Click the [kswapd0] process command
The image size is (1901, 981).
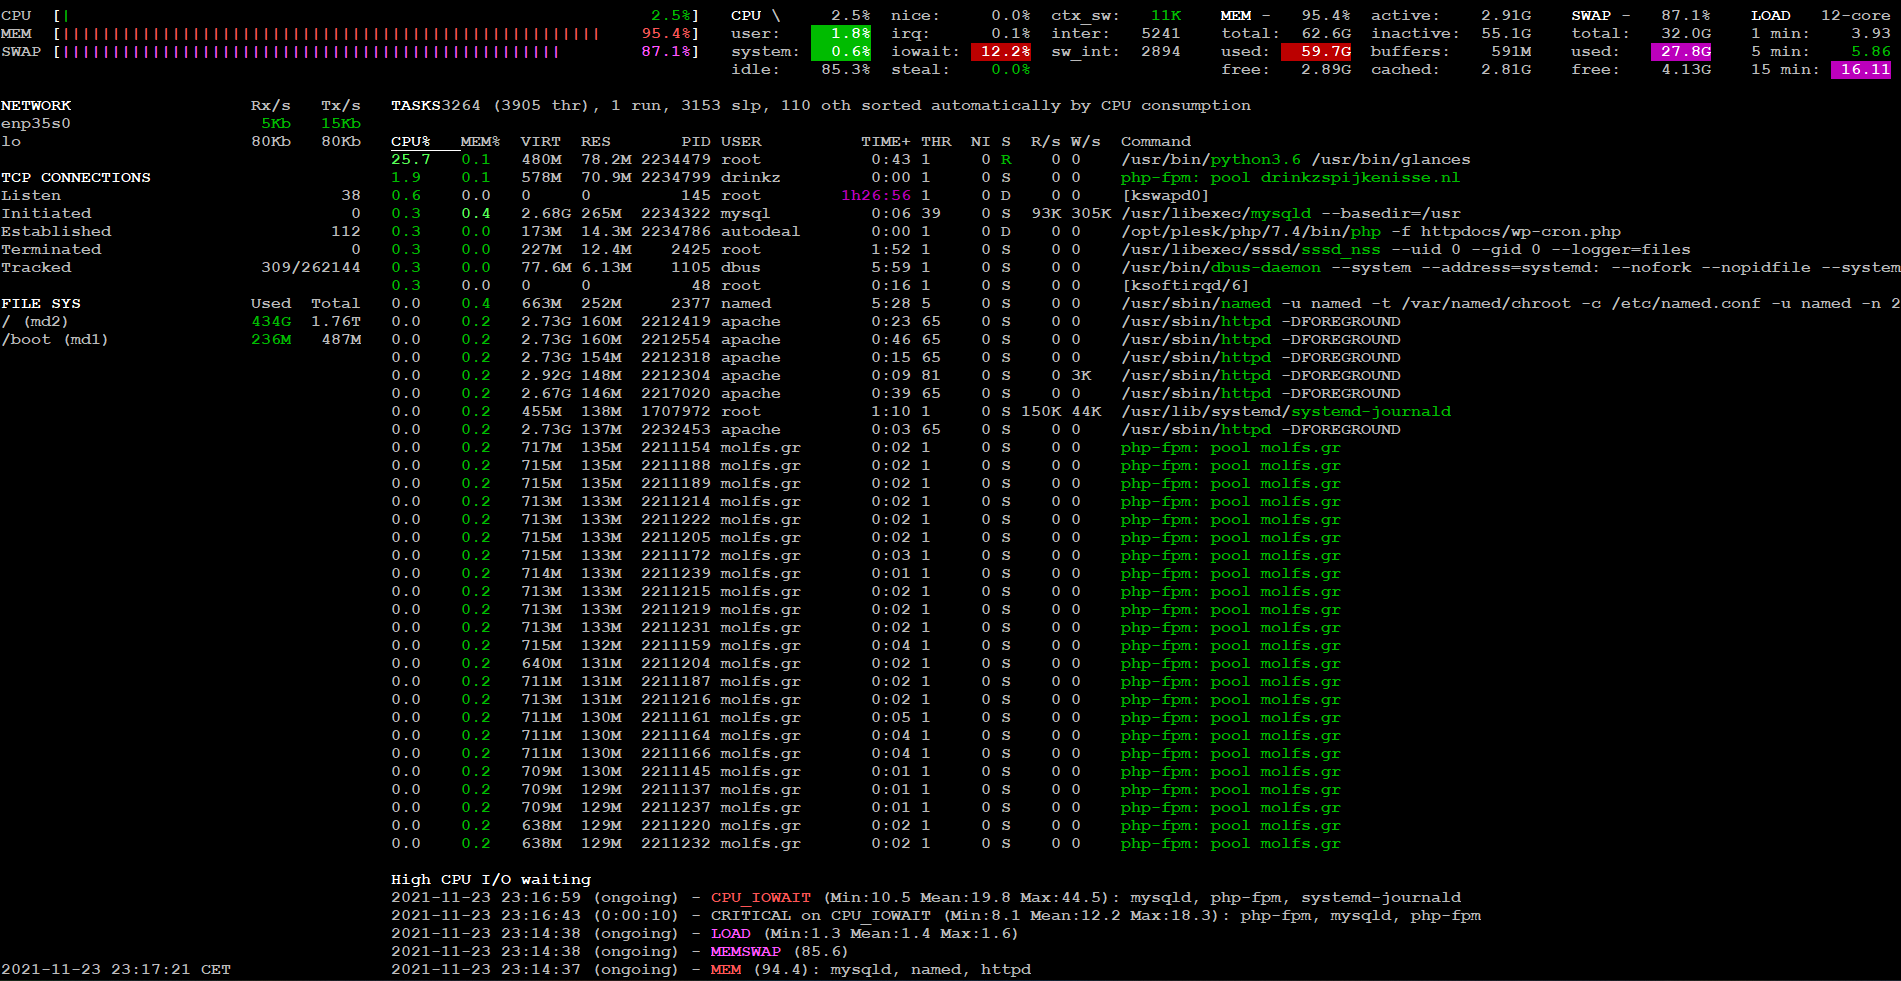[1165, 196]
